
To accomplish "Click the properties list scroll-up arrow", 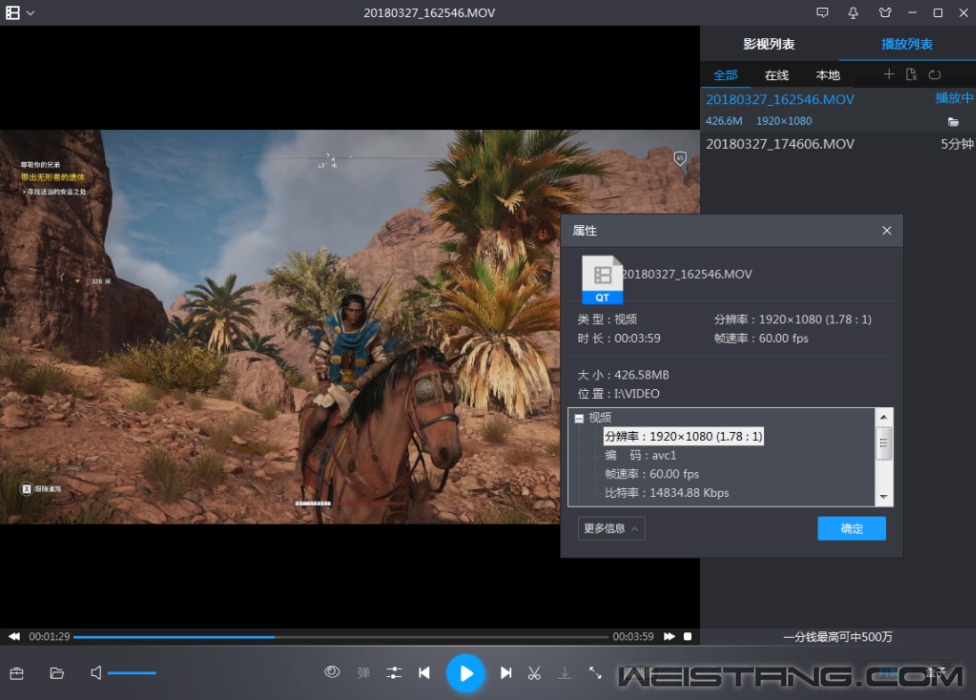I will point(884,417).
